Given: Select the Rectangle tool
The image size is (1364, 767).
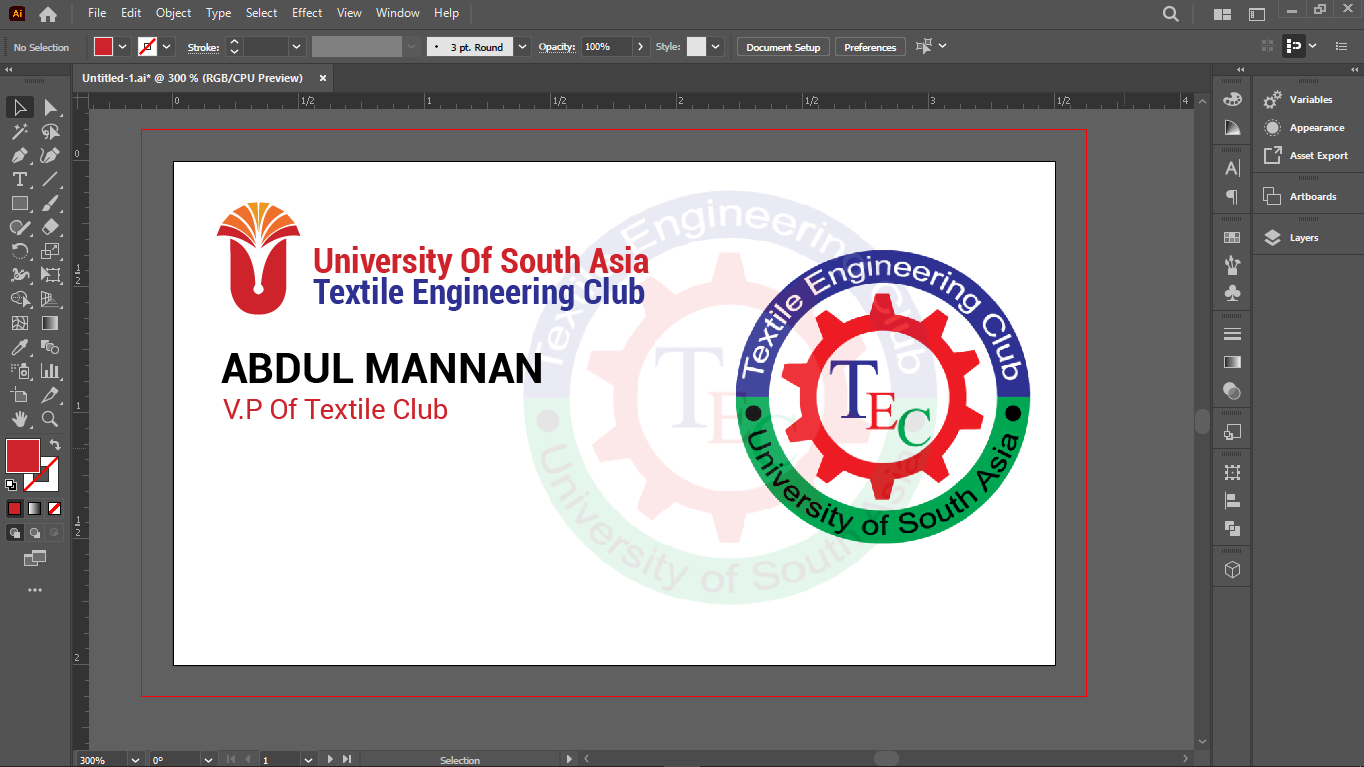Looking at the screenshot, I should point(19,203).
